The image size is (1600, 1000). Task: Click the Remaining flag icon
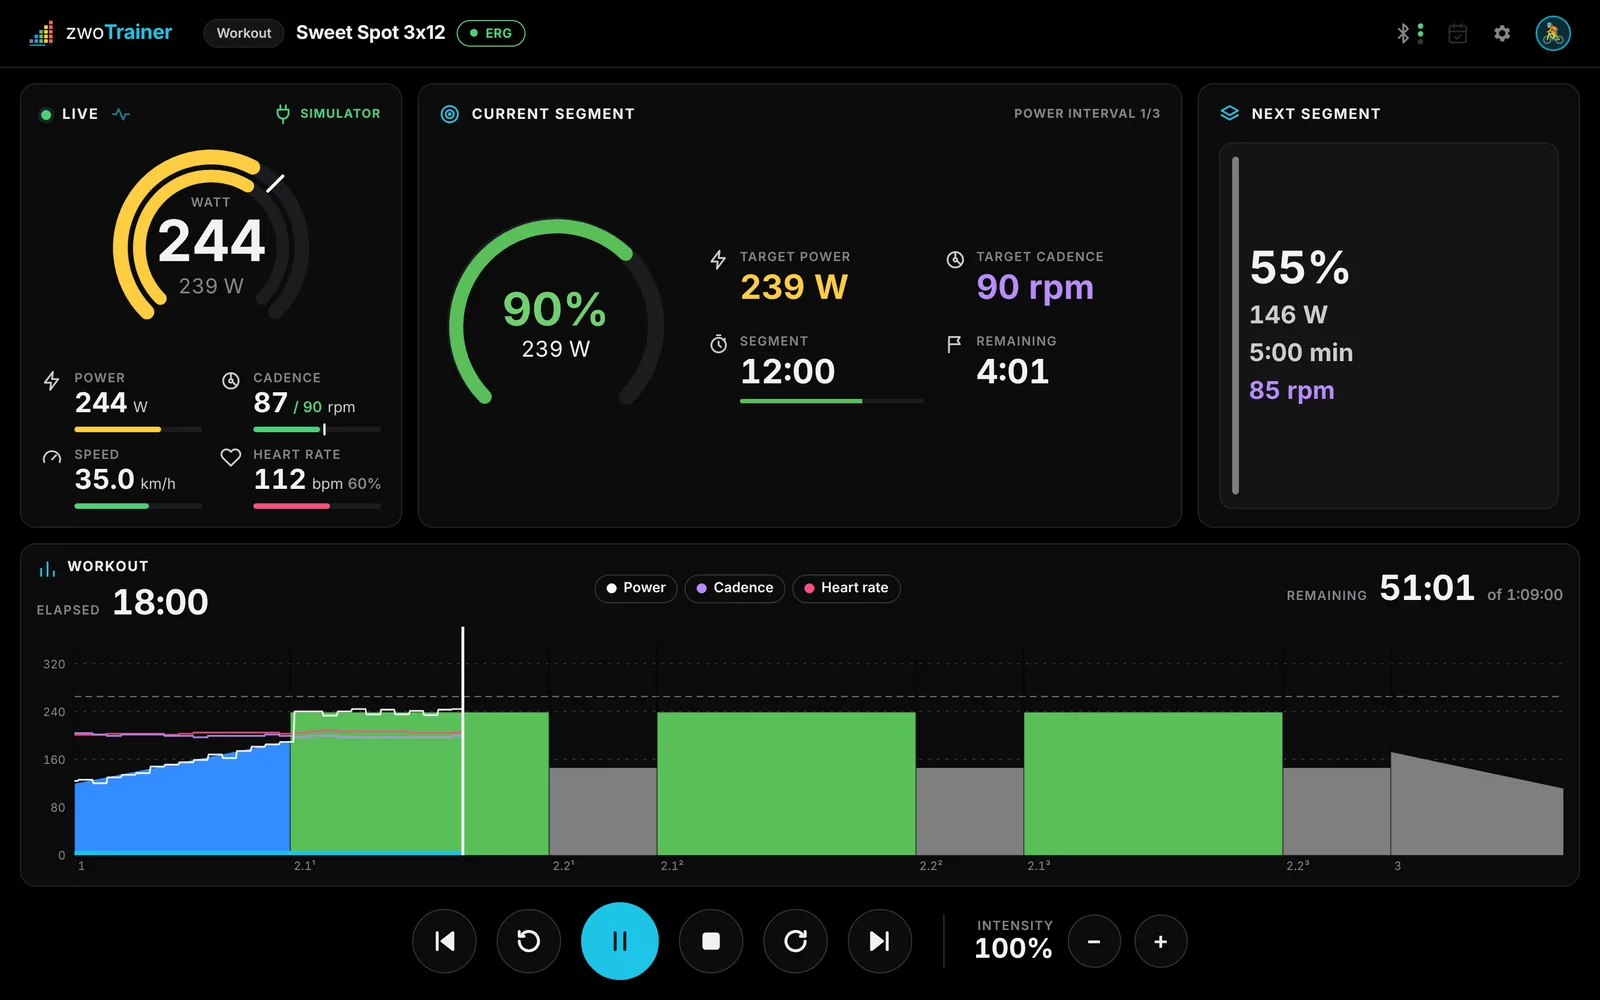(954, 344)
